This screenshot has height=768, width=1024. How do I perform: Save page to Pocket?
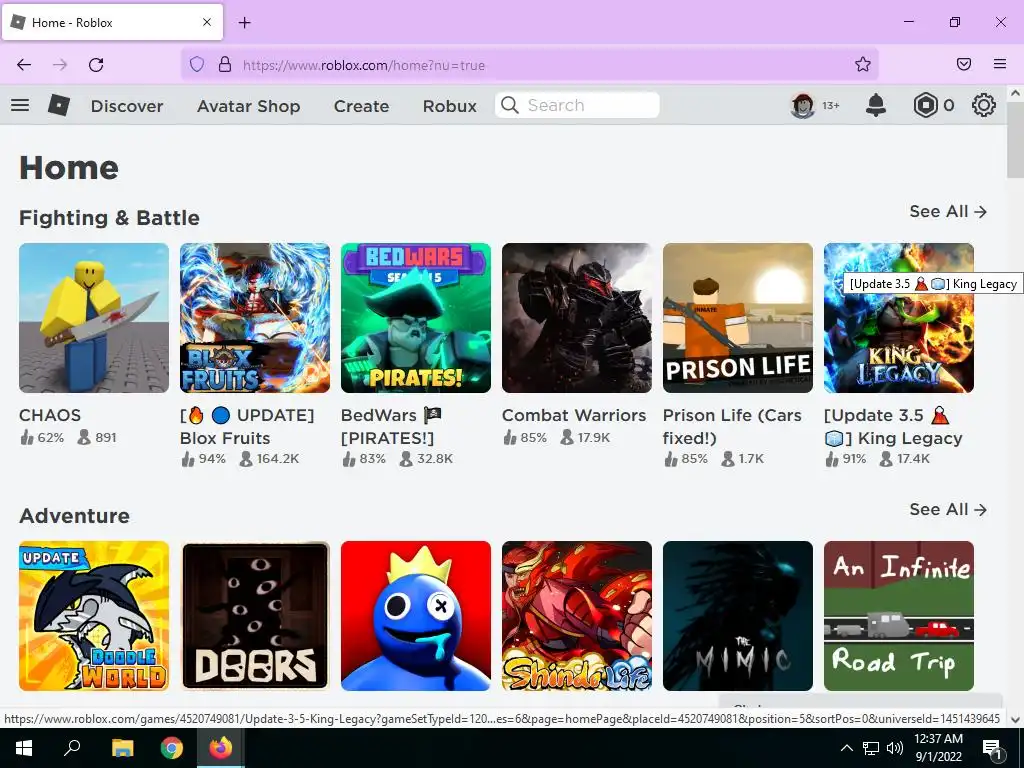[x=964, y=64]
